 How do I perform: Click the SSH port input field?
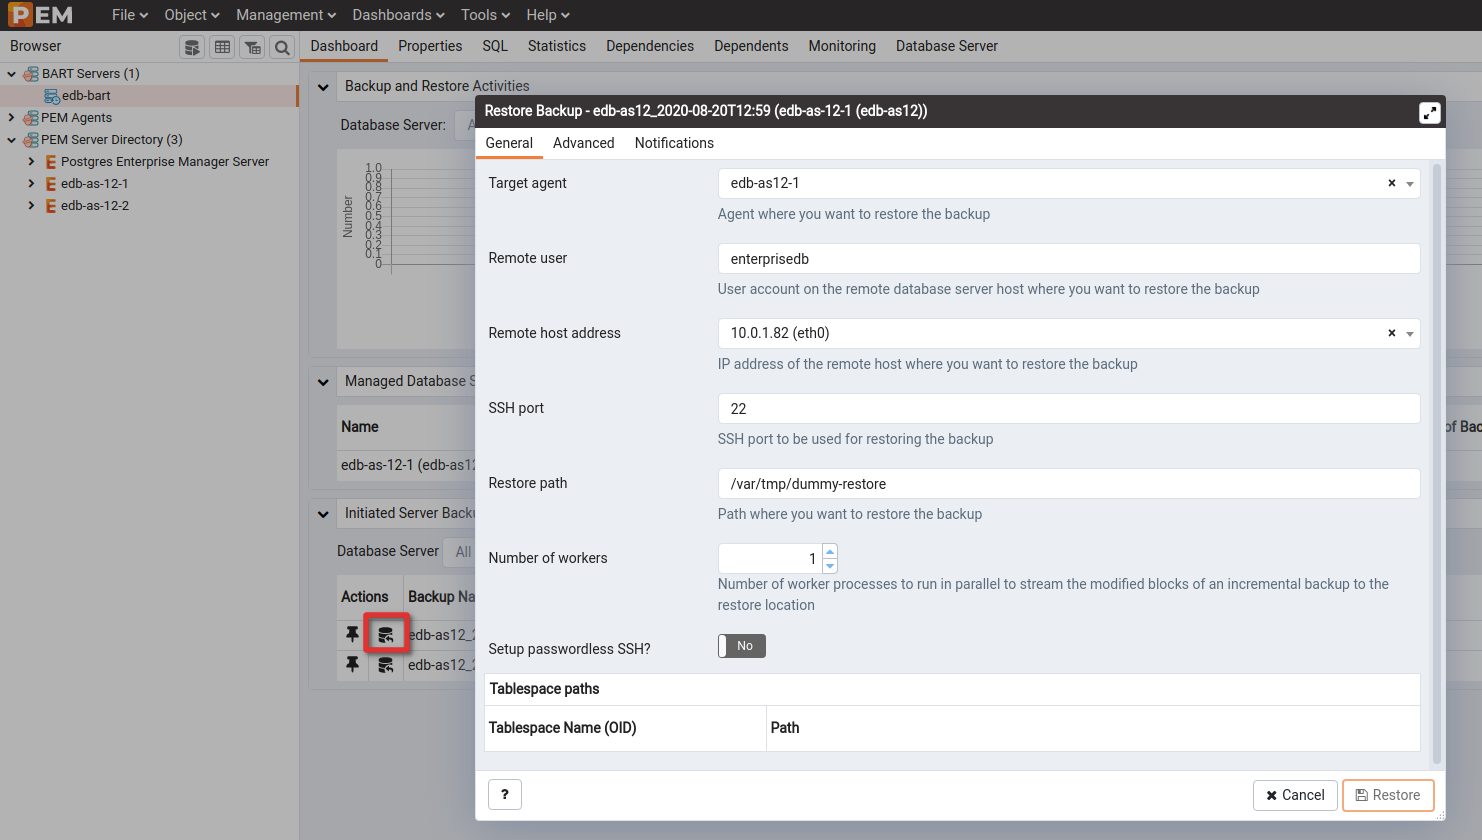(x=1069, y=408)
